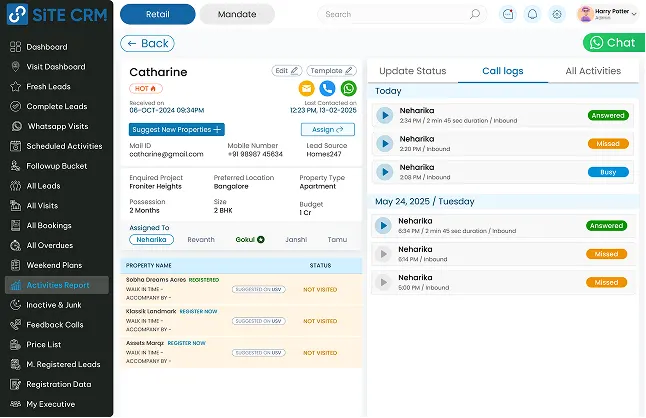Click Sobha Dreams Acres property row
Image resolution: width=646 pixels, height=418 pixels.
(x=241, y=290)
